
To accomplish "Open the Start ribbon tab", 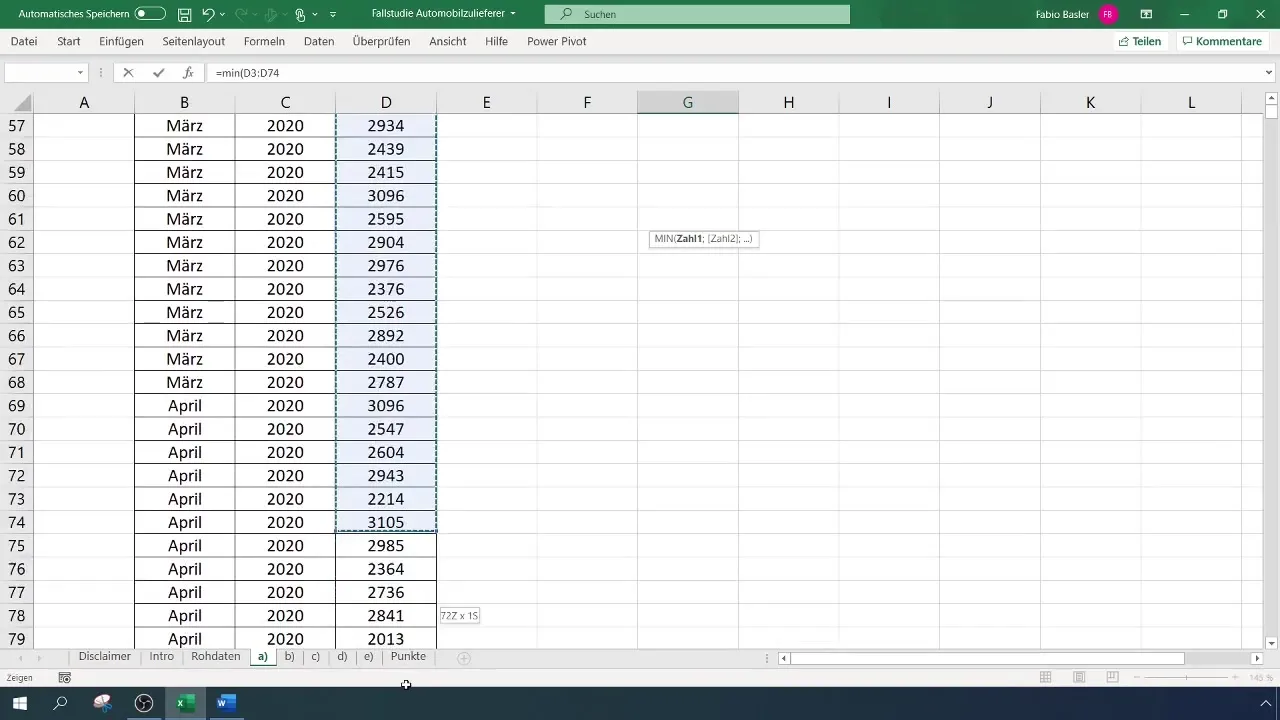I will [x=69, y=41].
